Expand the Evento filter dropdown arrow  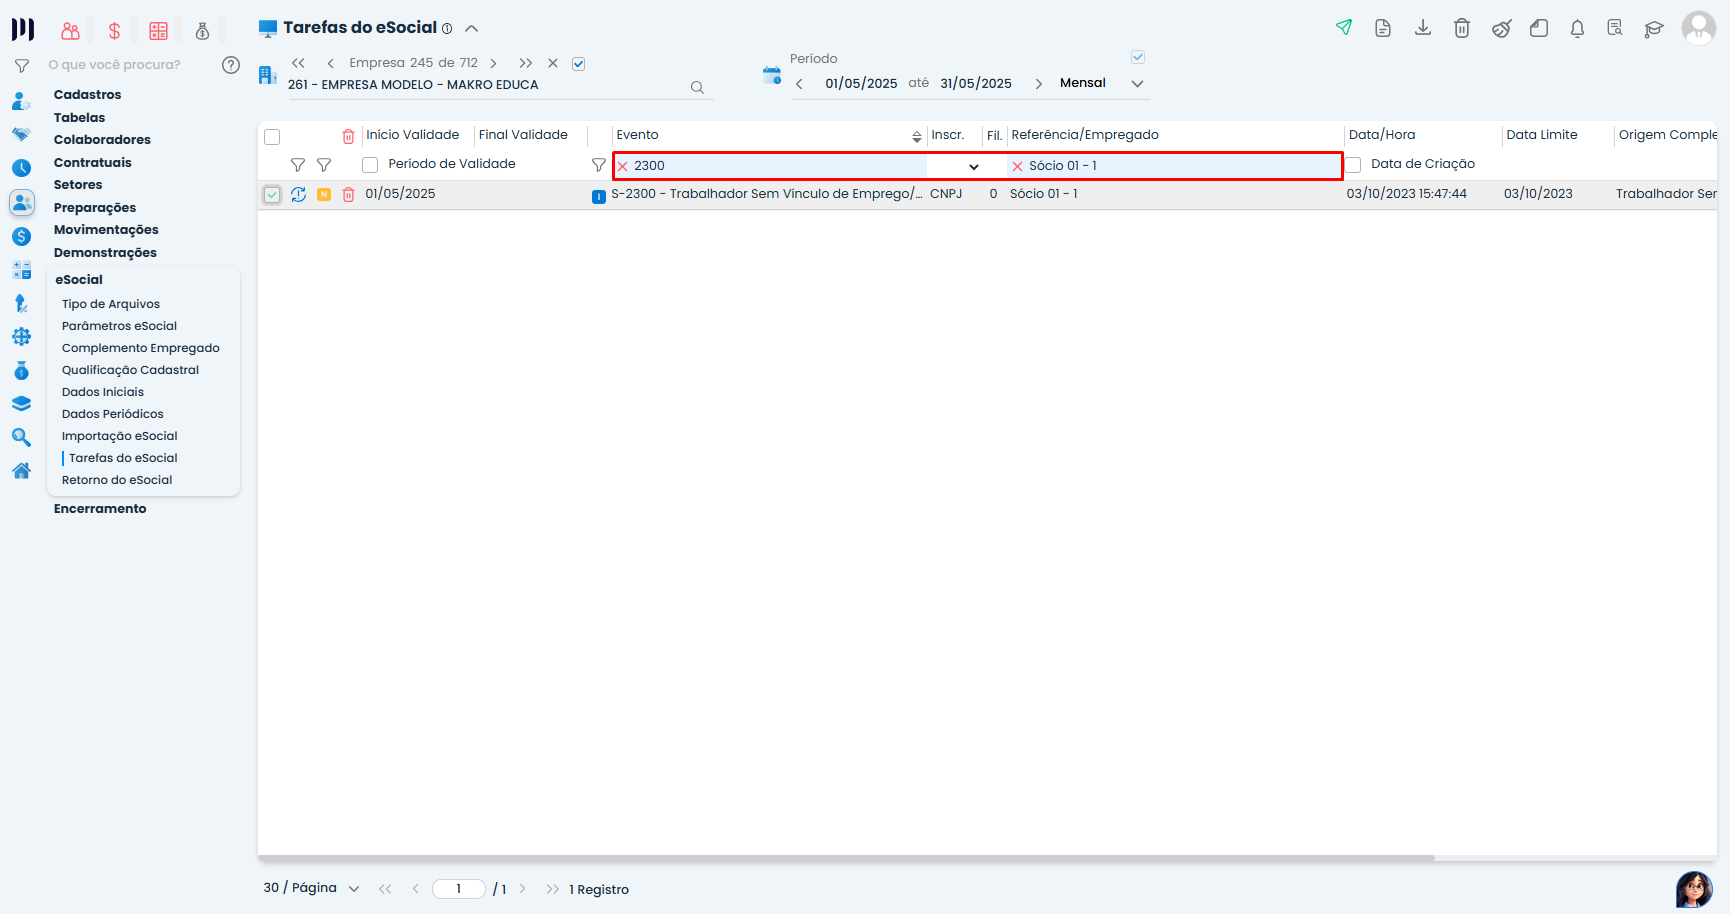973,167
